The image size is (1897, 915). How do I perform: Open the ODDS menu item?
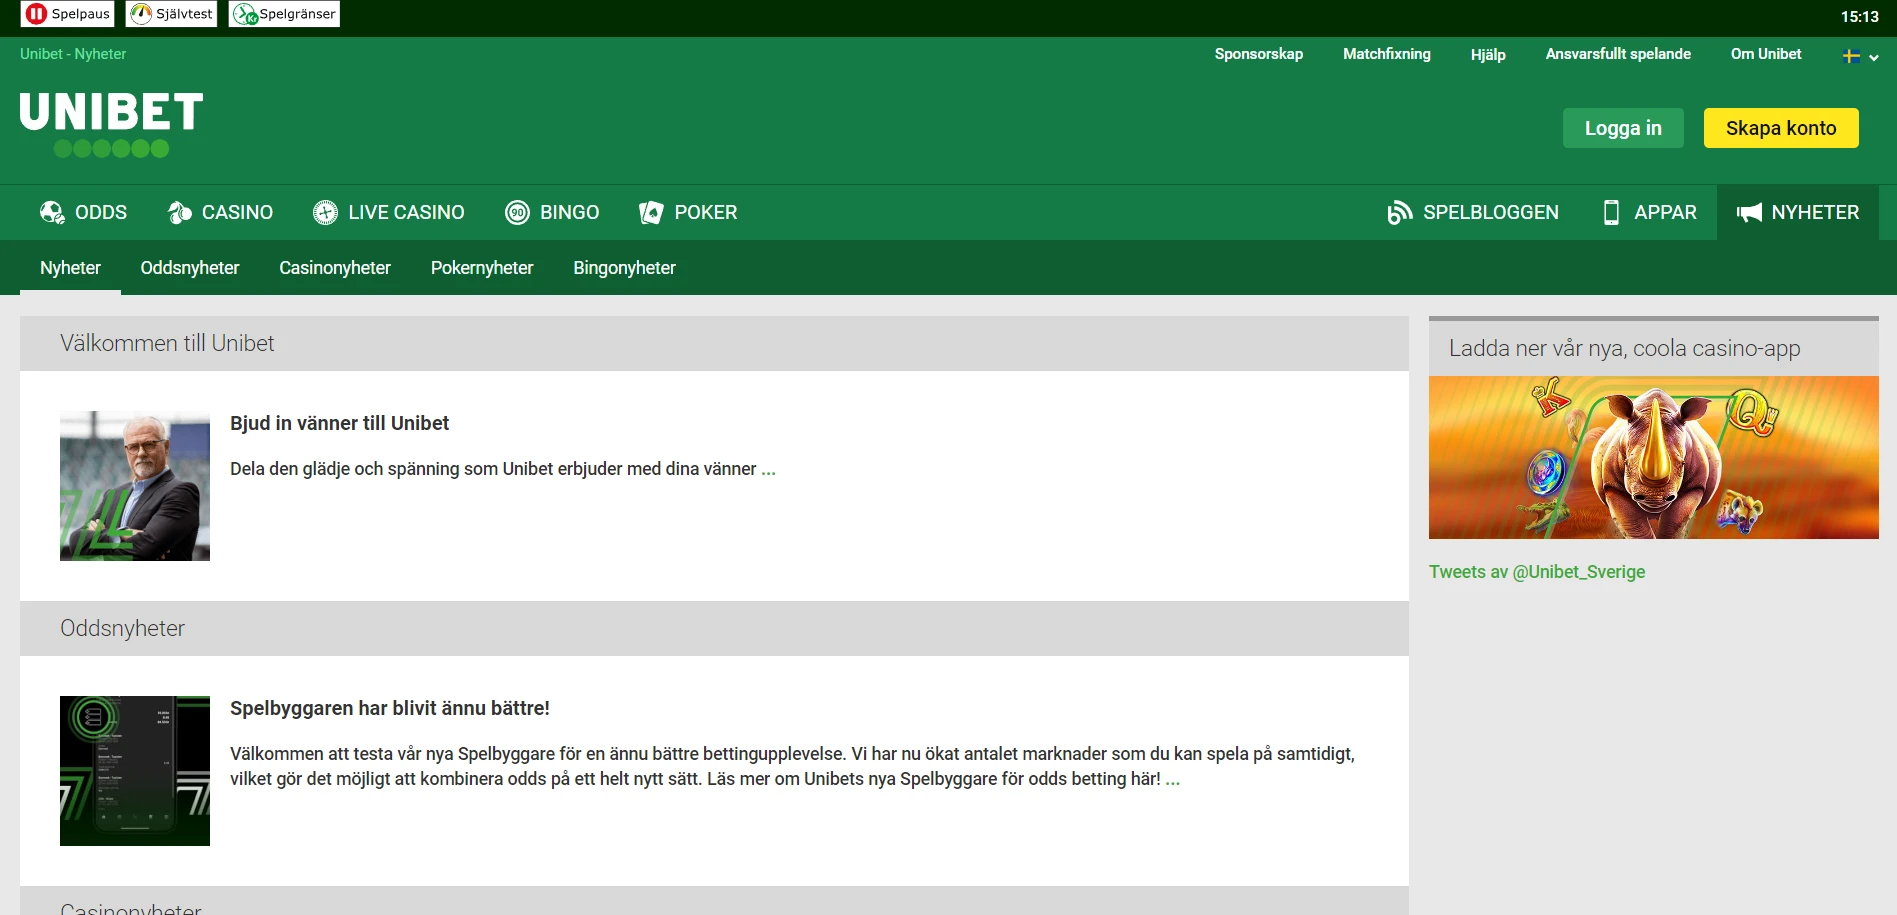(83, 212)
